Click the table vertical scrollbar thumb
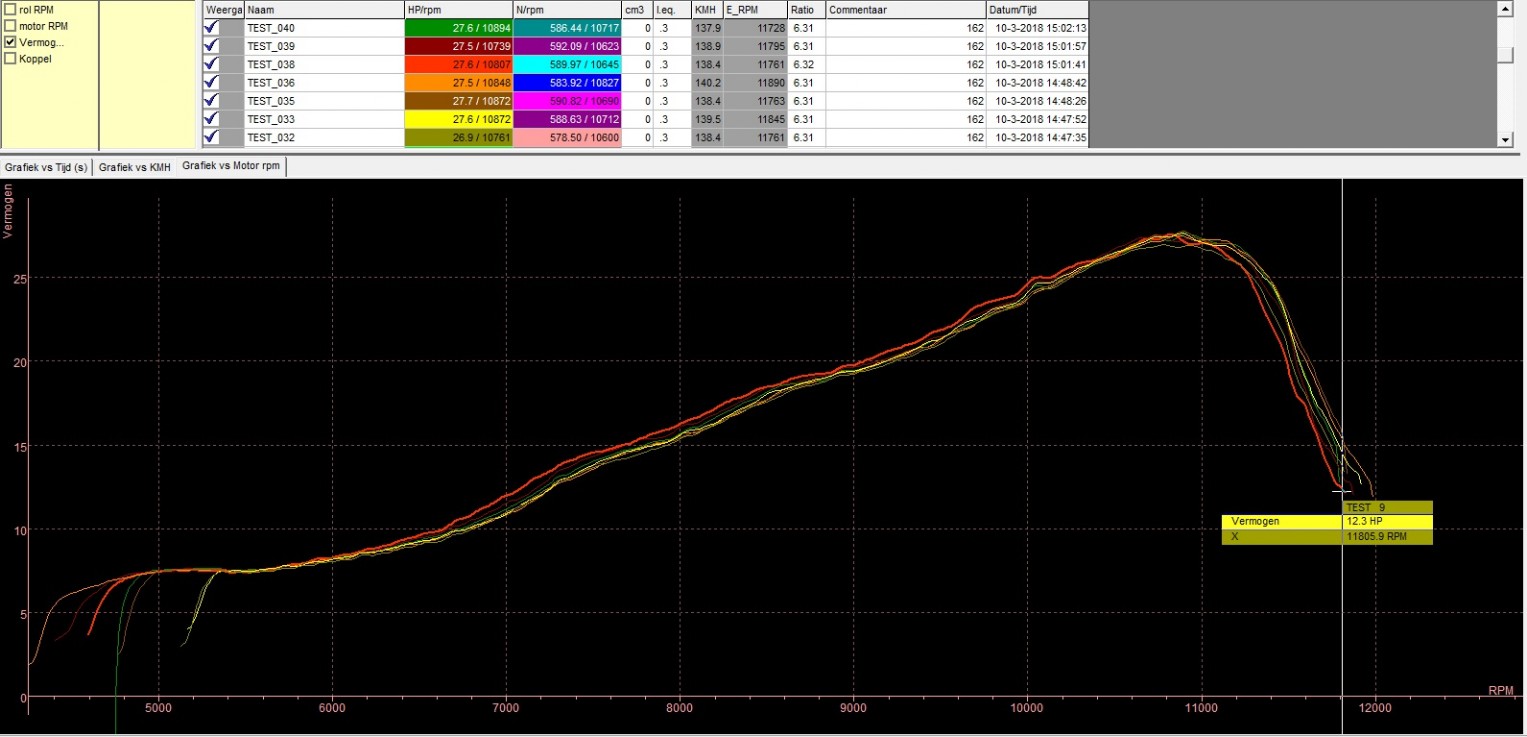 pos(1505,54)
